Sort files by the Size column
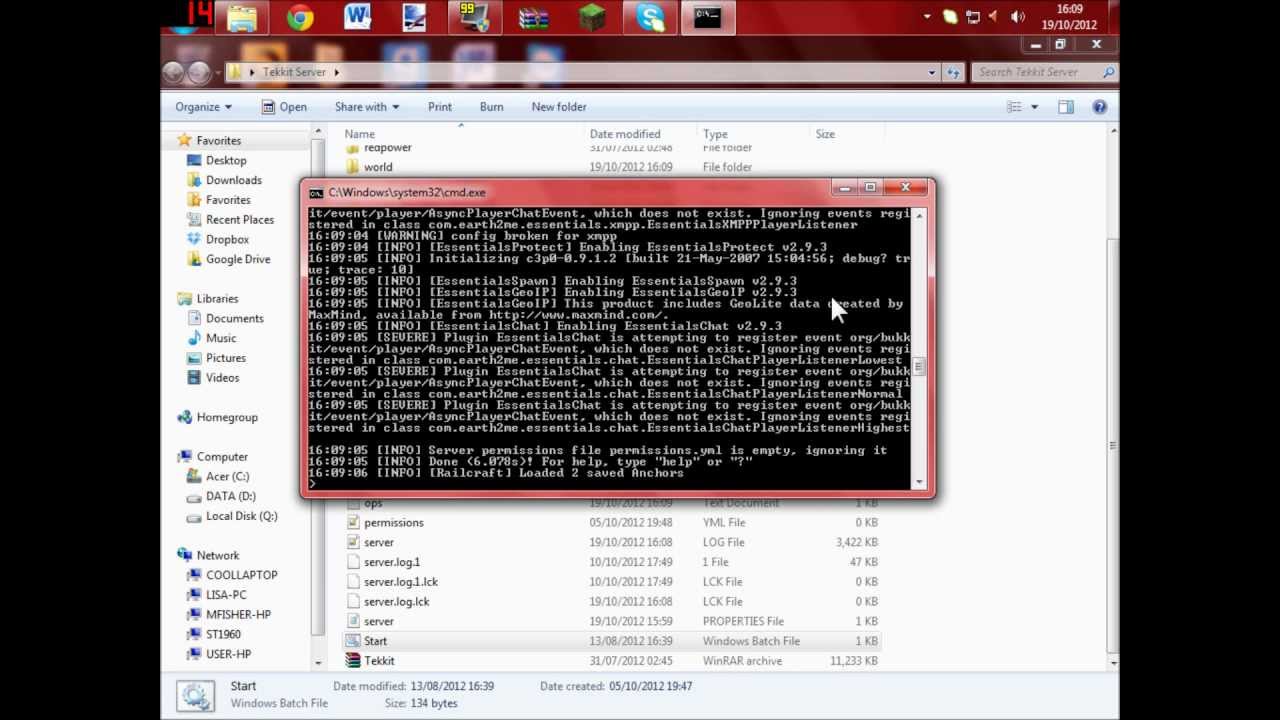1280x720 pixels. [825, 134]
